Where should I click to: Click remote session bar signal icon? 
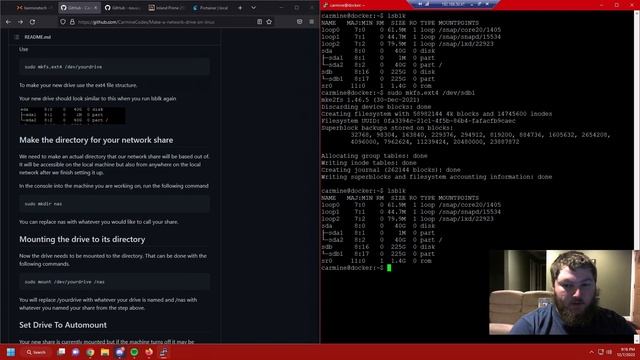(x=427, y=4)
